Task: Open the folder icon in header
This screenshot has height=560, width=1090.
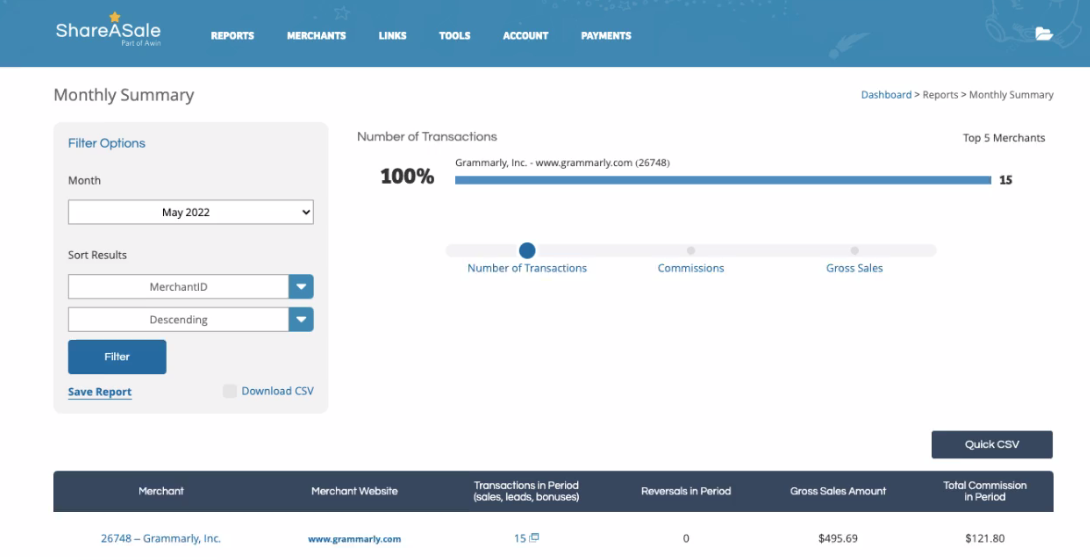Action: (x=1043, y=33)
